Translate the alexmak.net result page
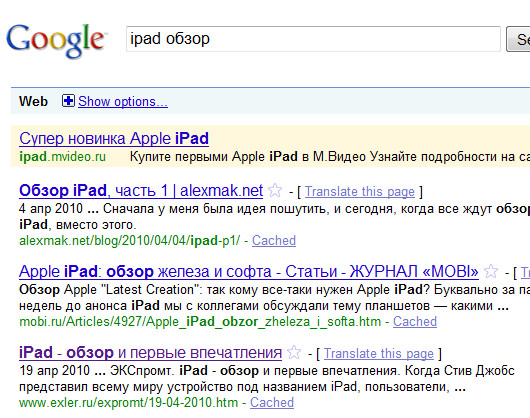The width and height of the screenshot is (530, 418). point(360,192)
